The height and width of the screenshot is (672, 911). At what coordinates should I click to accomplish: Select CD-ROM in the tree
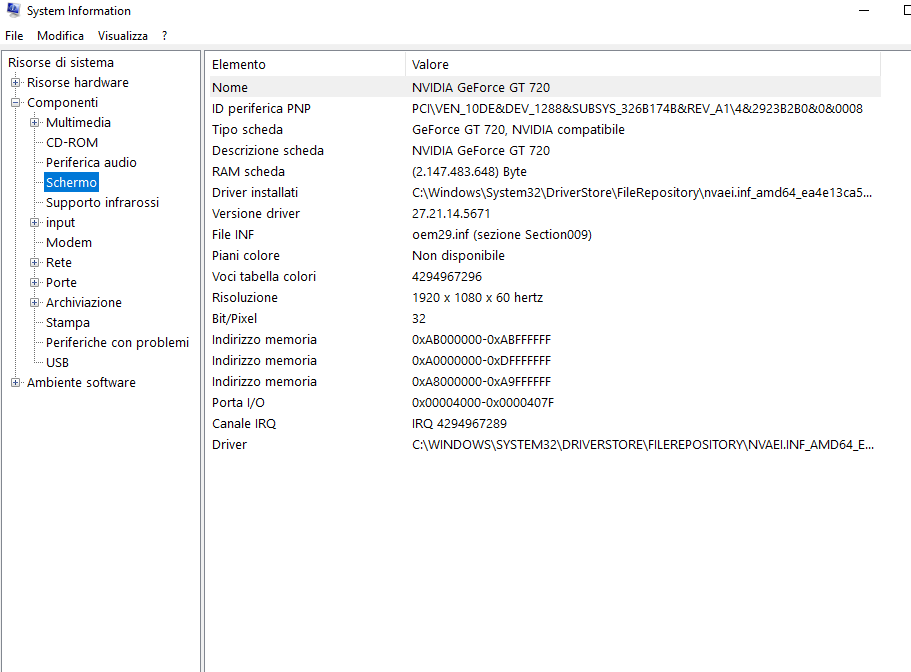(x=72, y=143)
